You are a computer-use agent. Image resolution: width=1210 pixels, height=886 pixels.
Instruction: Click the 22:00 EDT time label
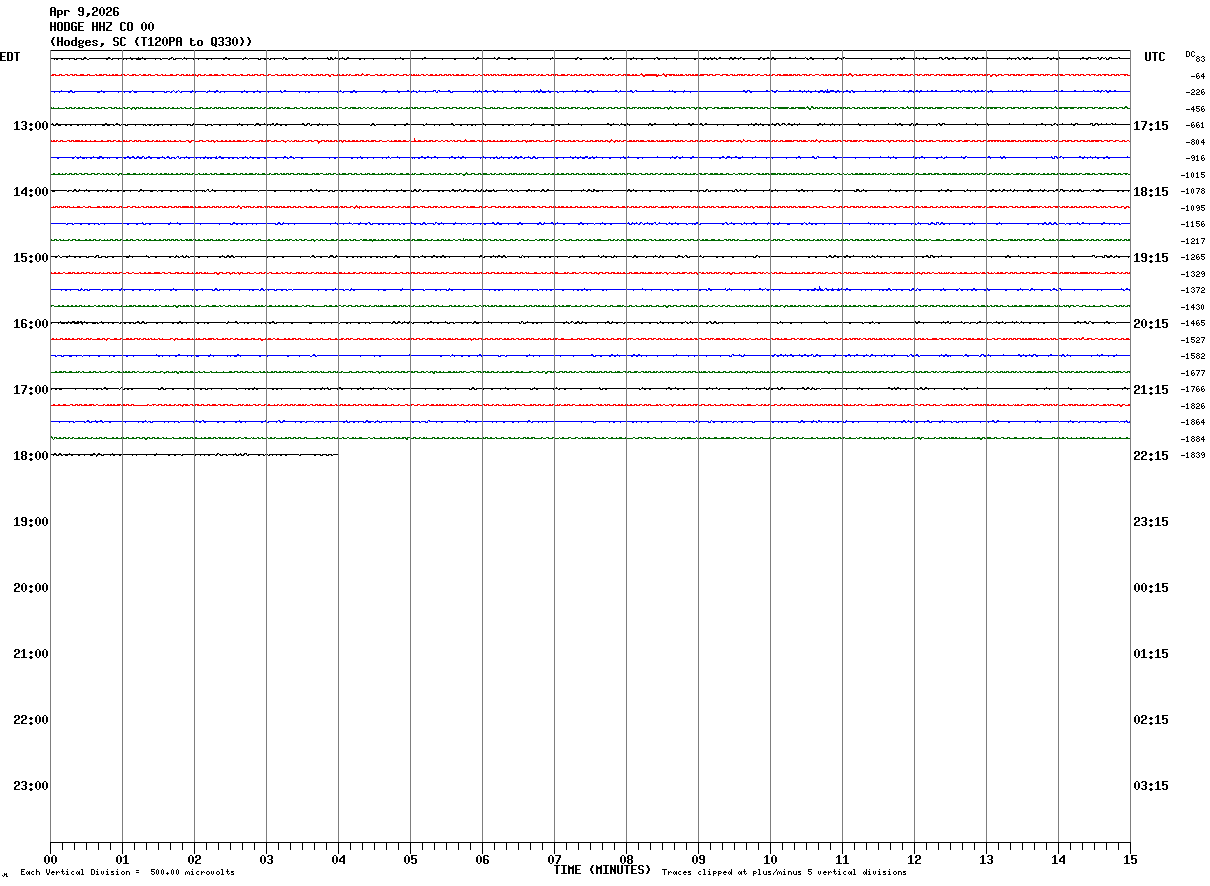click(x=30, y=720)
